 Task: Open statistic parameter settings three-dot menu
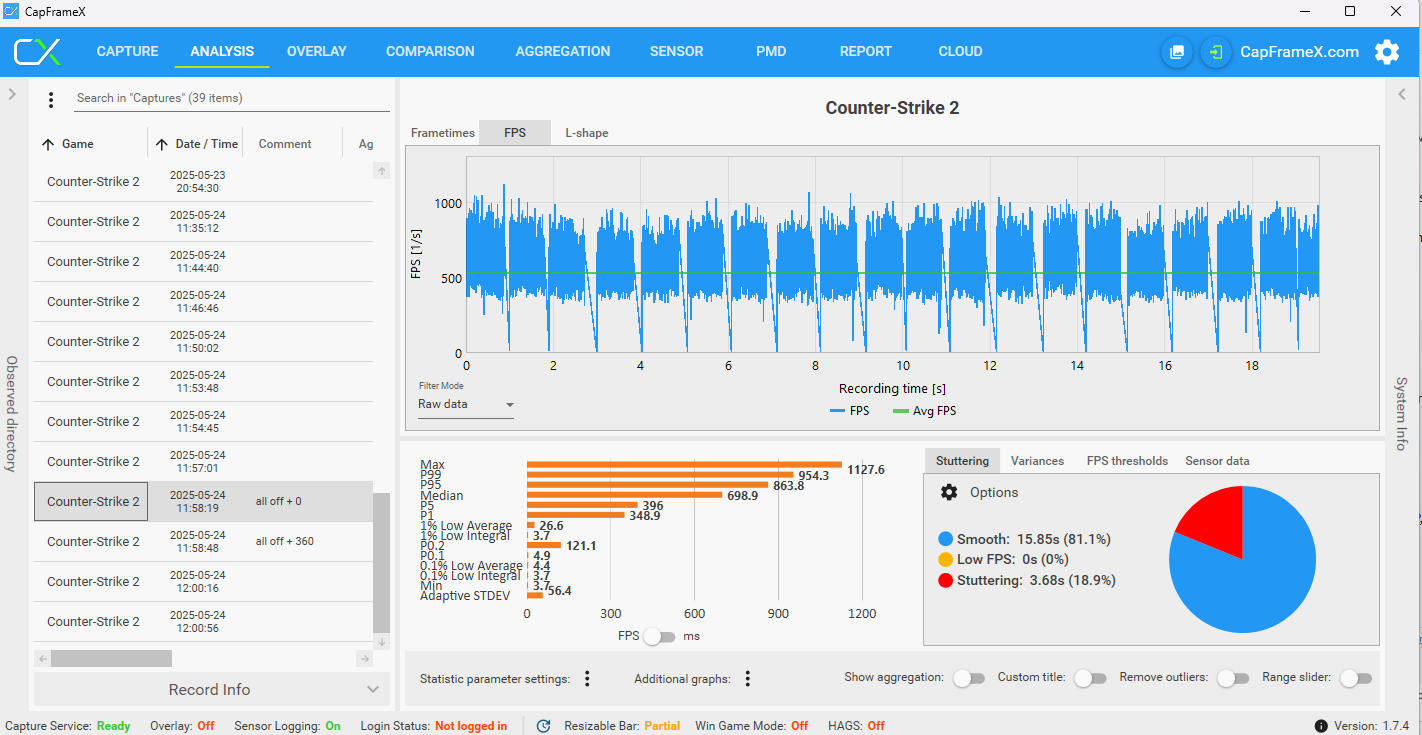tap(587, 679)
